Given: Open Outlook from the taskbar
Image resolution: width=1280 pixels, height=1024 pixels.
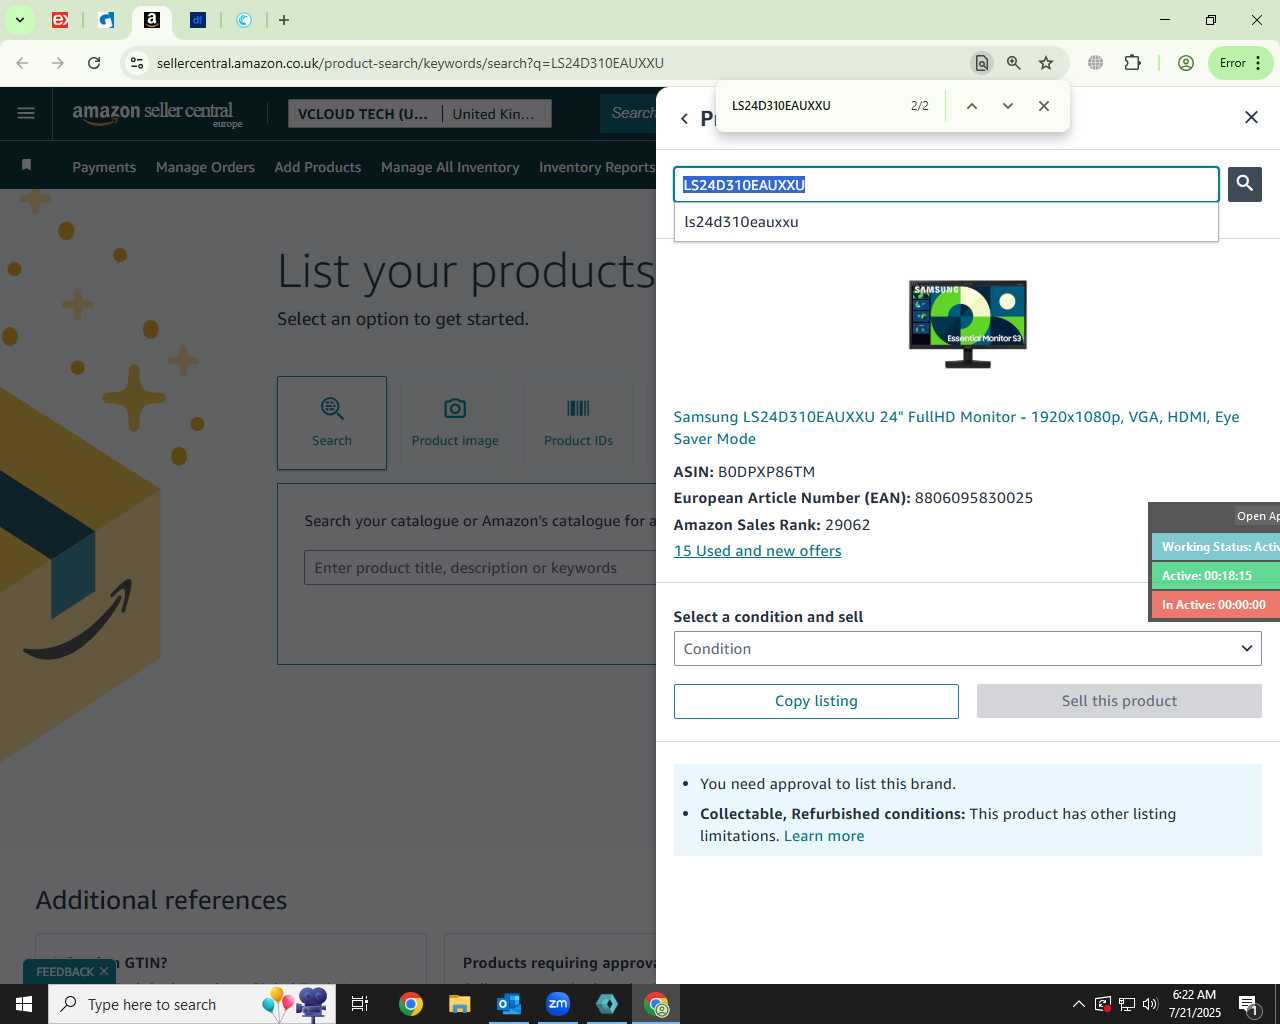Looking at the screenshot, I should (509, 1004).
